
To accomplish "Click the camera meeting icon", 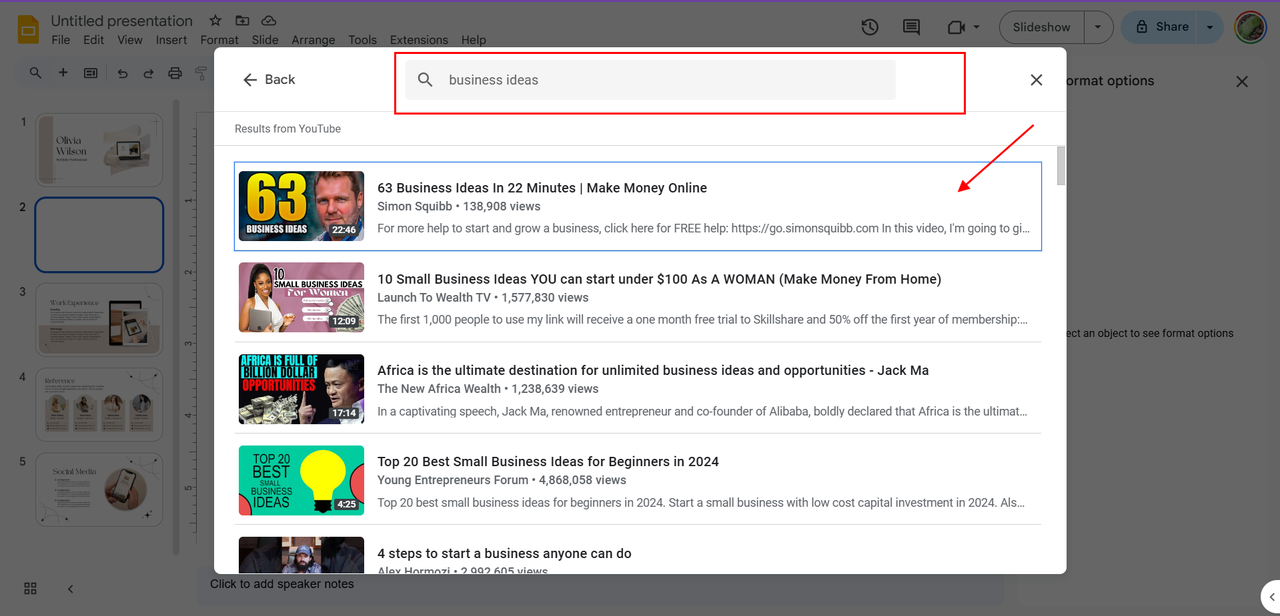I will (957, 27).
